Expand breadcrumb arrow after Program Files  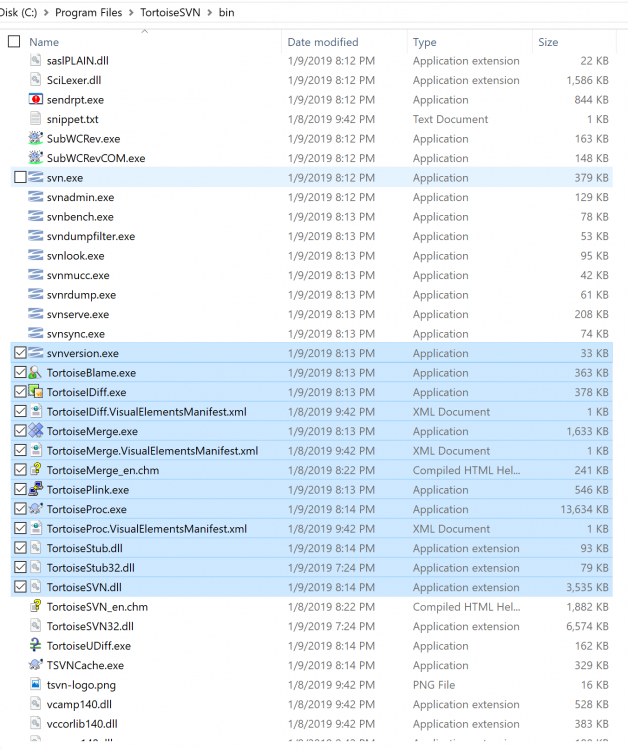tap(131, 13)
